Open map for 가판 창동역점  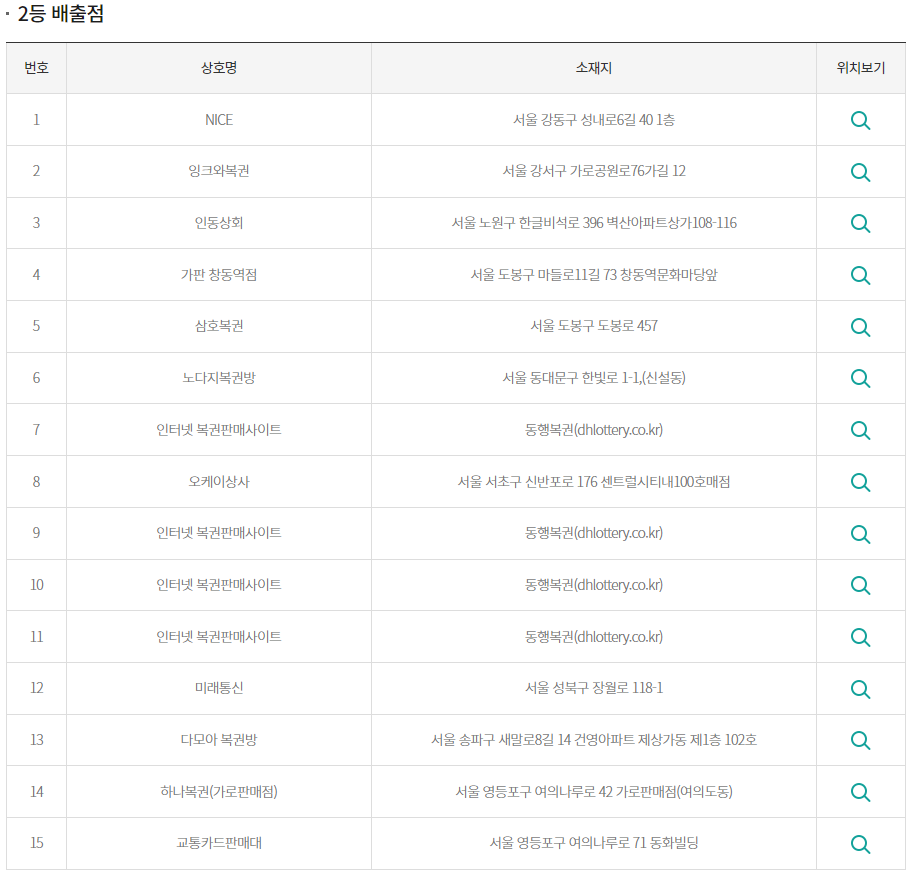click(x=860, y=275)
